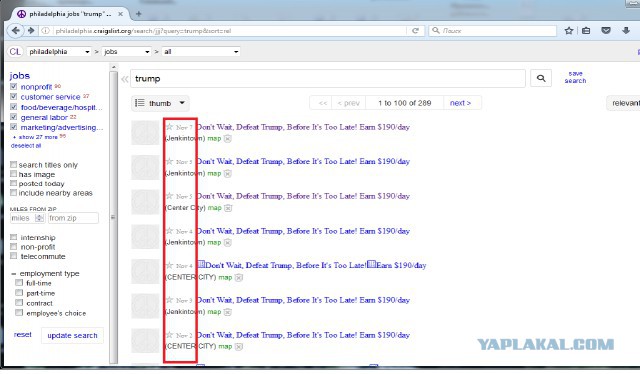Click the browser Back arrow button

[x=16, y=31]
